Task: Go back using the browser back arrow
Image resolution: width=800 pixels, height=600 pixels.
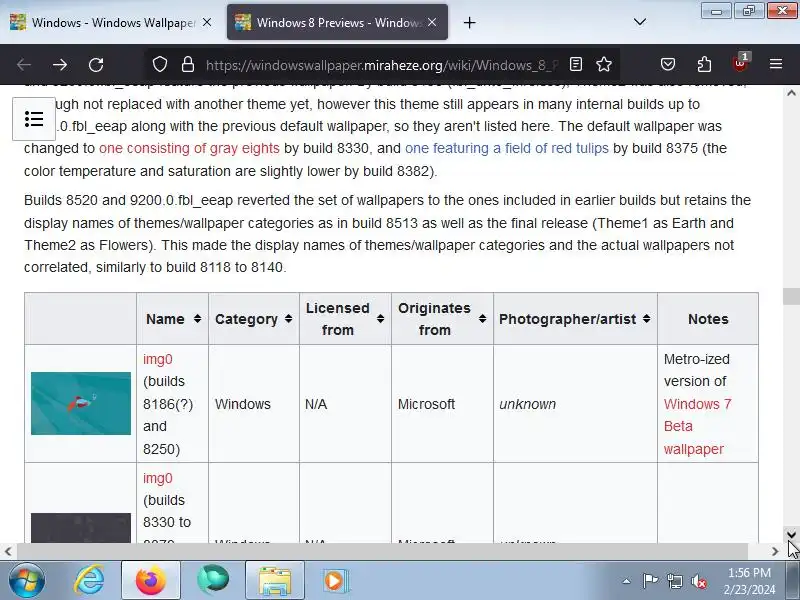Action: click(24, 65)
